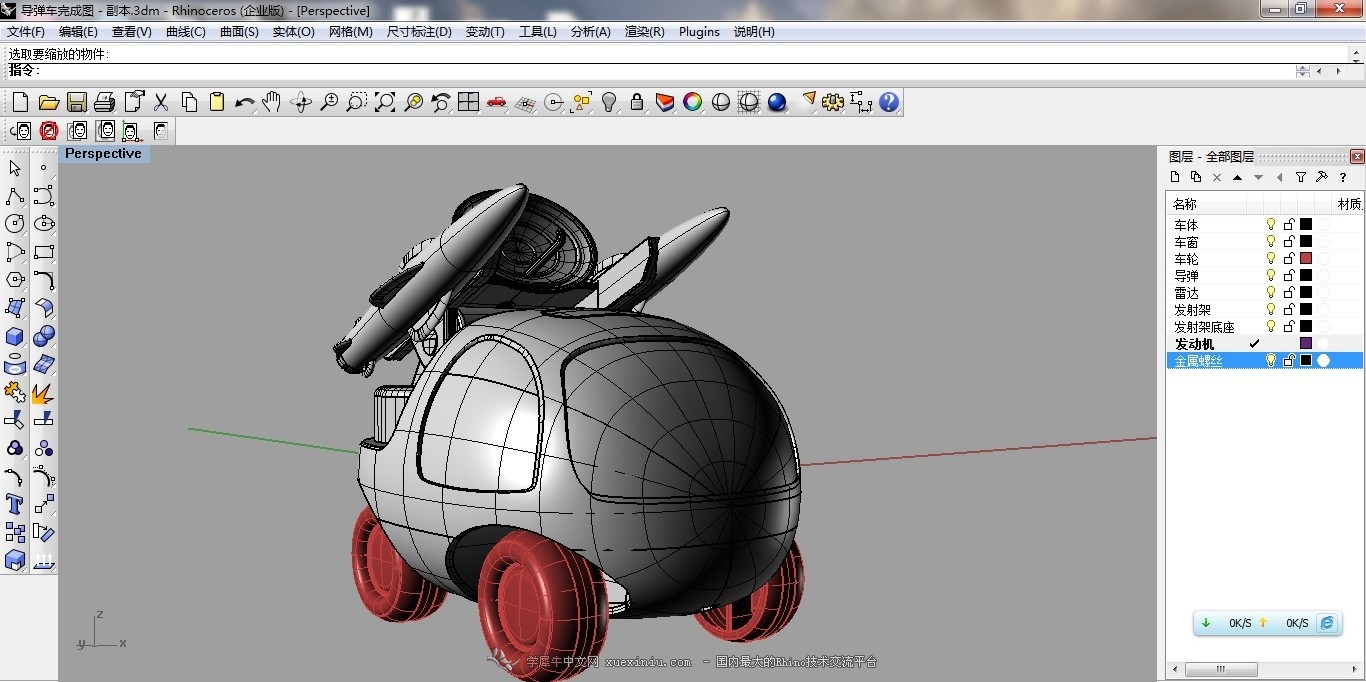Open Options with the gear icon
1366x682 pixels.
(833, 102)
